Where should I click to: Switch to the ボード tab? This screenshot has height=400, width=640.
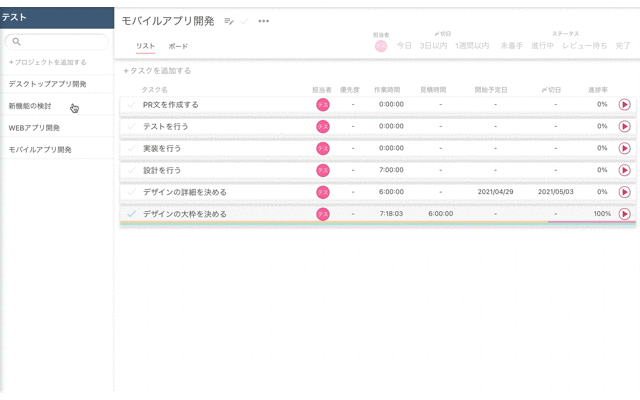178,47
